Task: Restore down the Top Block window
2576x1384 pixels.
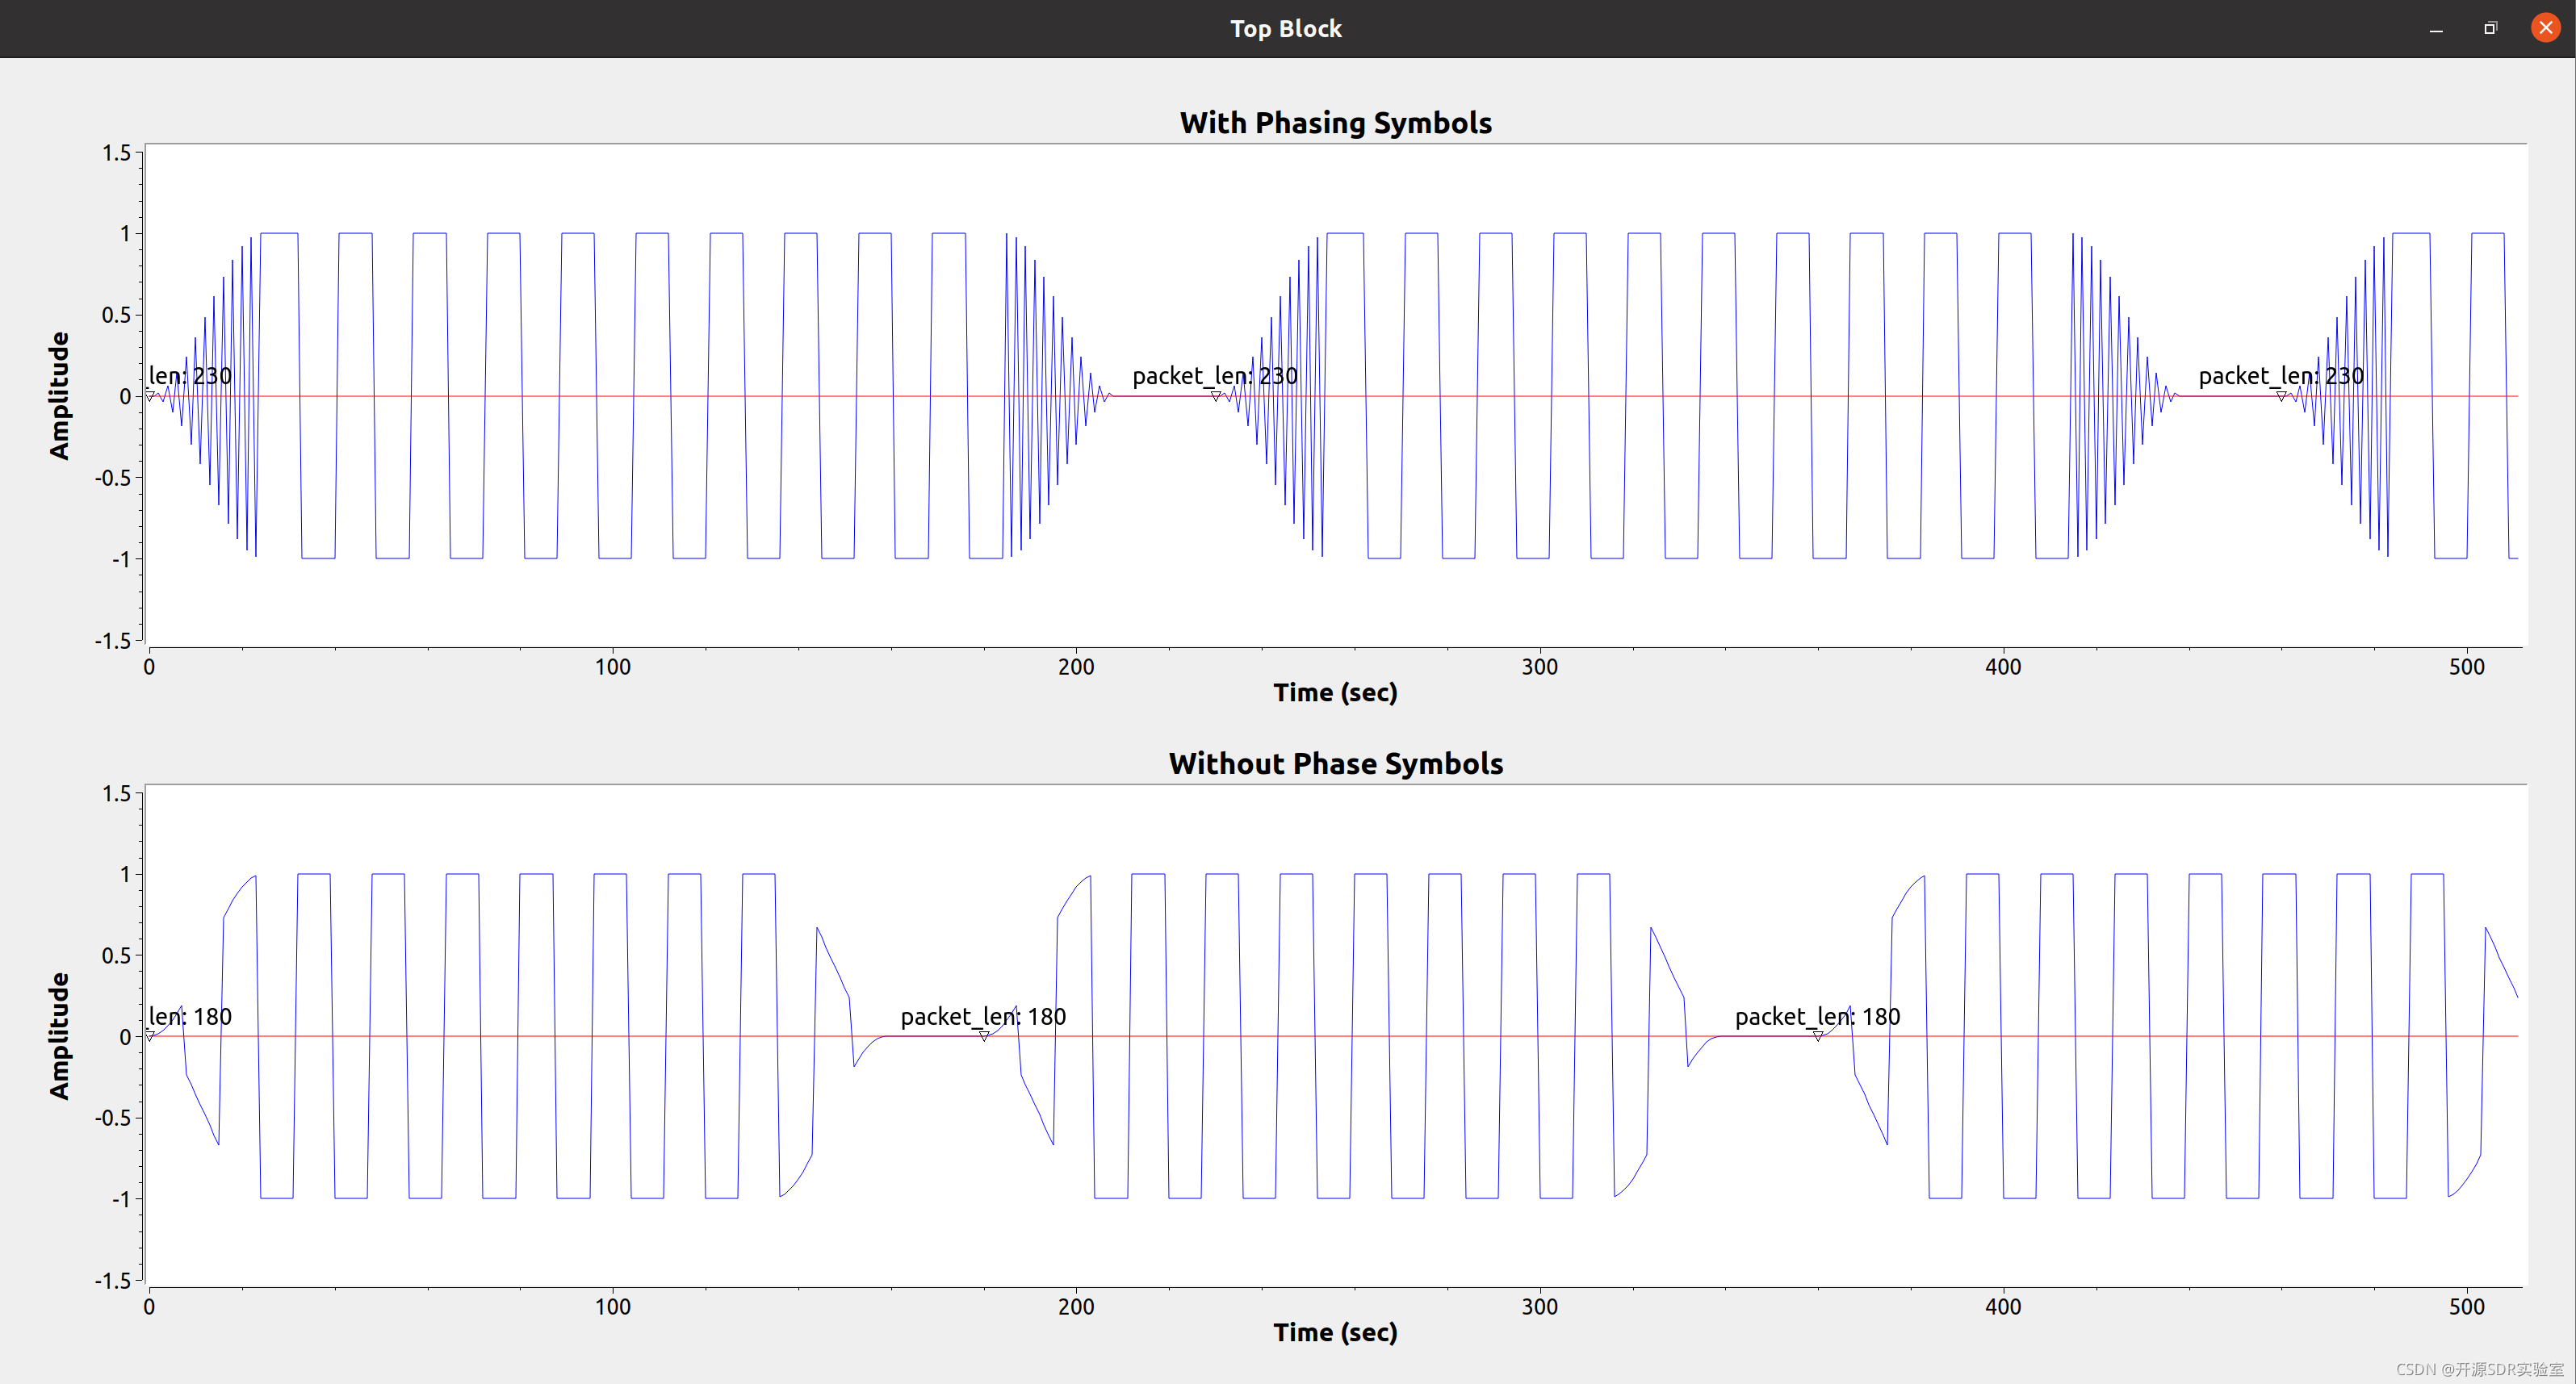Action: pyautogui.click(x=2490, y=28)
